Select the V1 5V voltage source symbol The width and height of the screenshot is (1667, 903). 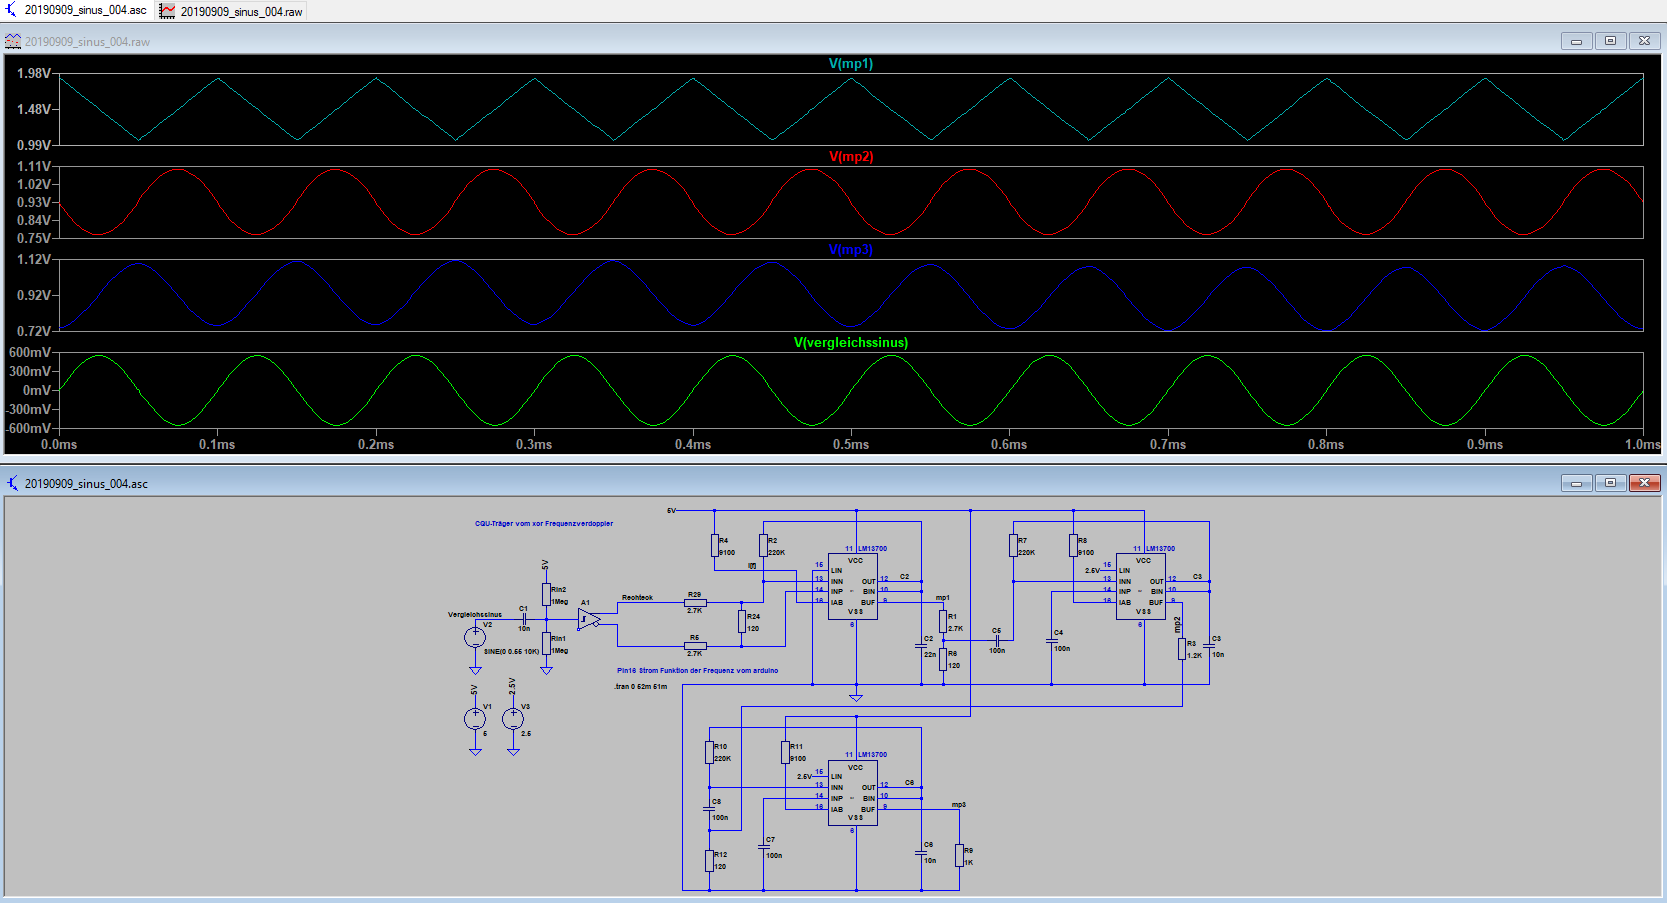475,718
